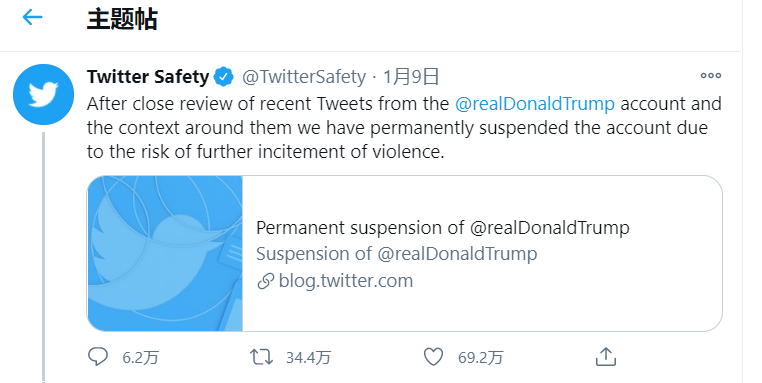Click the 6.2万 reply count
Viewport: 762px width, 383px height.
(x=140, y=358)
